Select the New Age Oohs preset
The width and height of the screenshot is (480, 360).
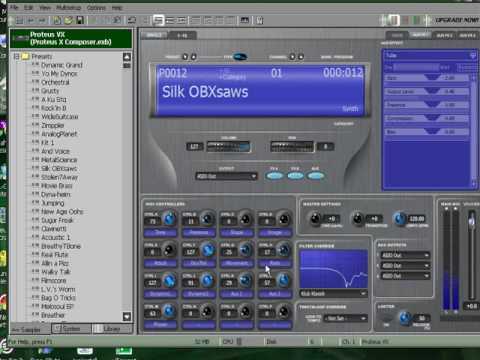tap(62, 212)
